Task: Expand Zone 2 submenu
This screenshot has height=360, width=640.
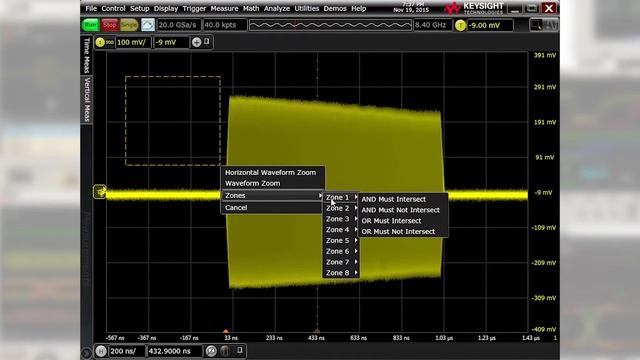Action: [341, 208]
